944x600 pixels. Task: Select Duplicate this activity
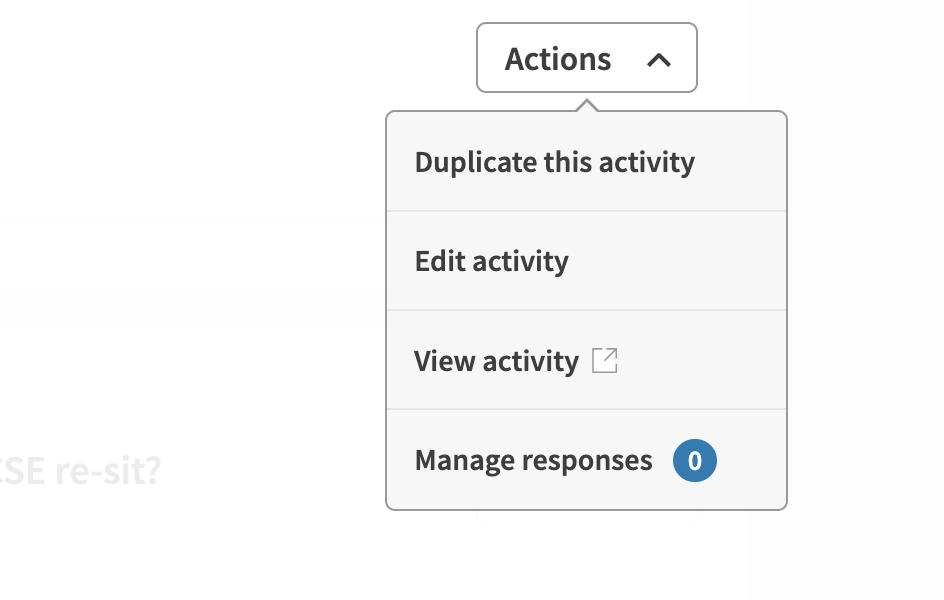click(x=554, y=162)
